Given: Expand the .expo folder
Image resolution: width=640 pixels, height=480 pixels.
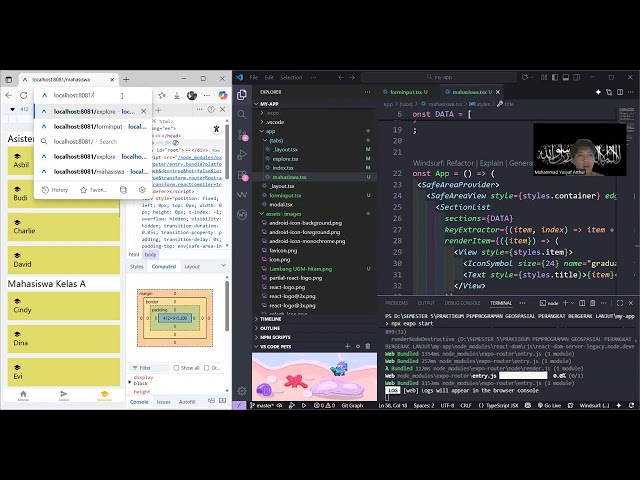Looking at the screenshot, I should coord(314,113).
